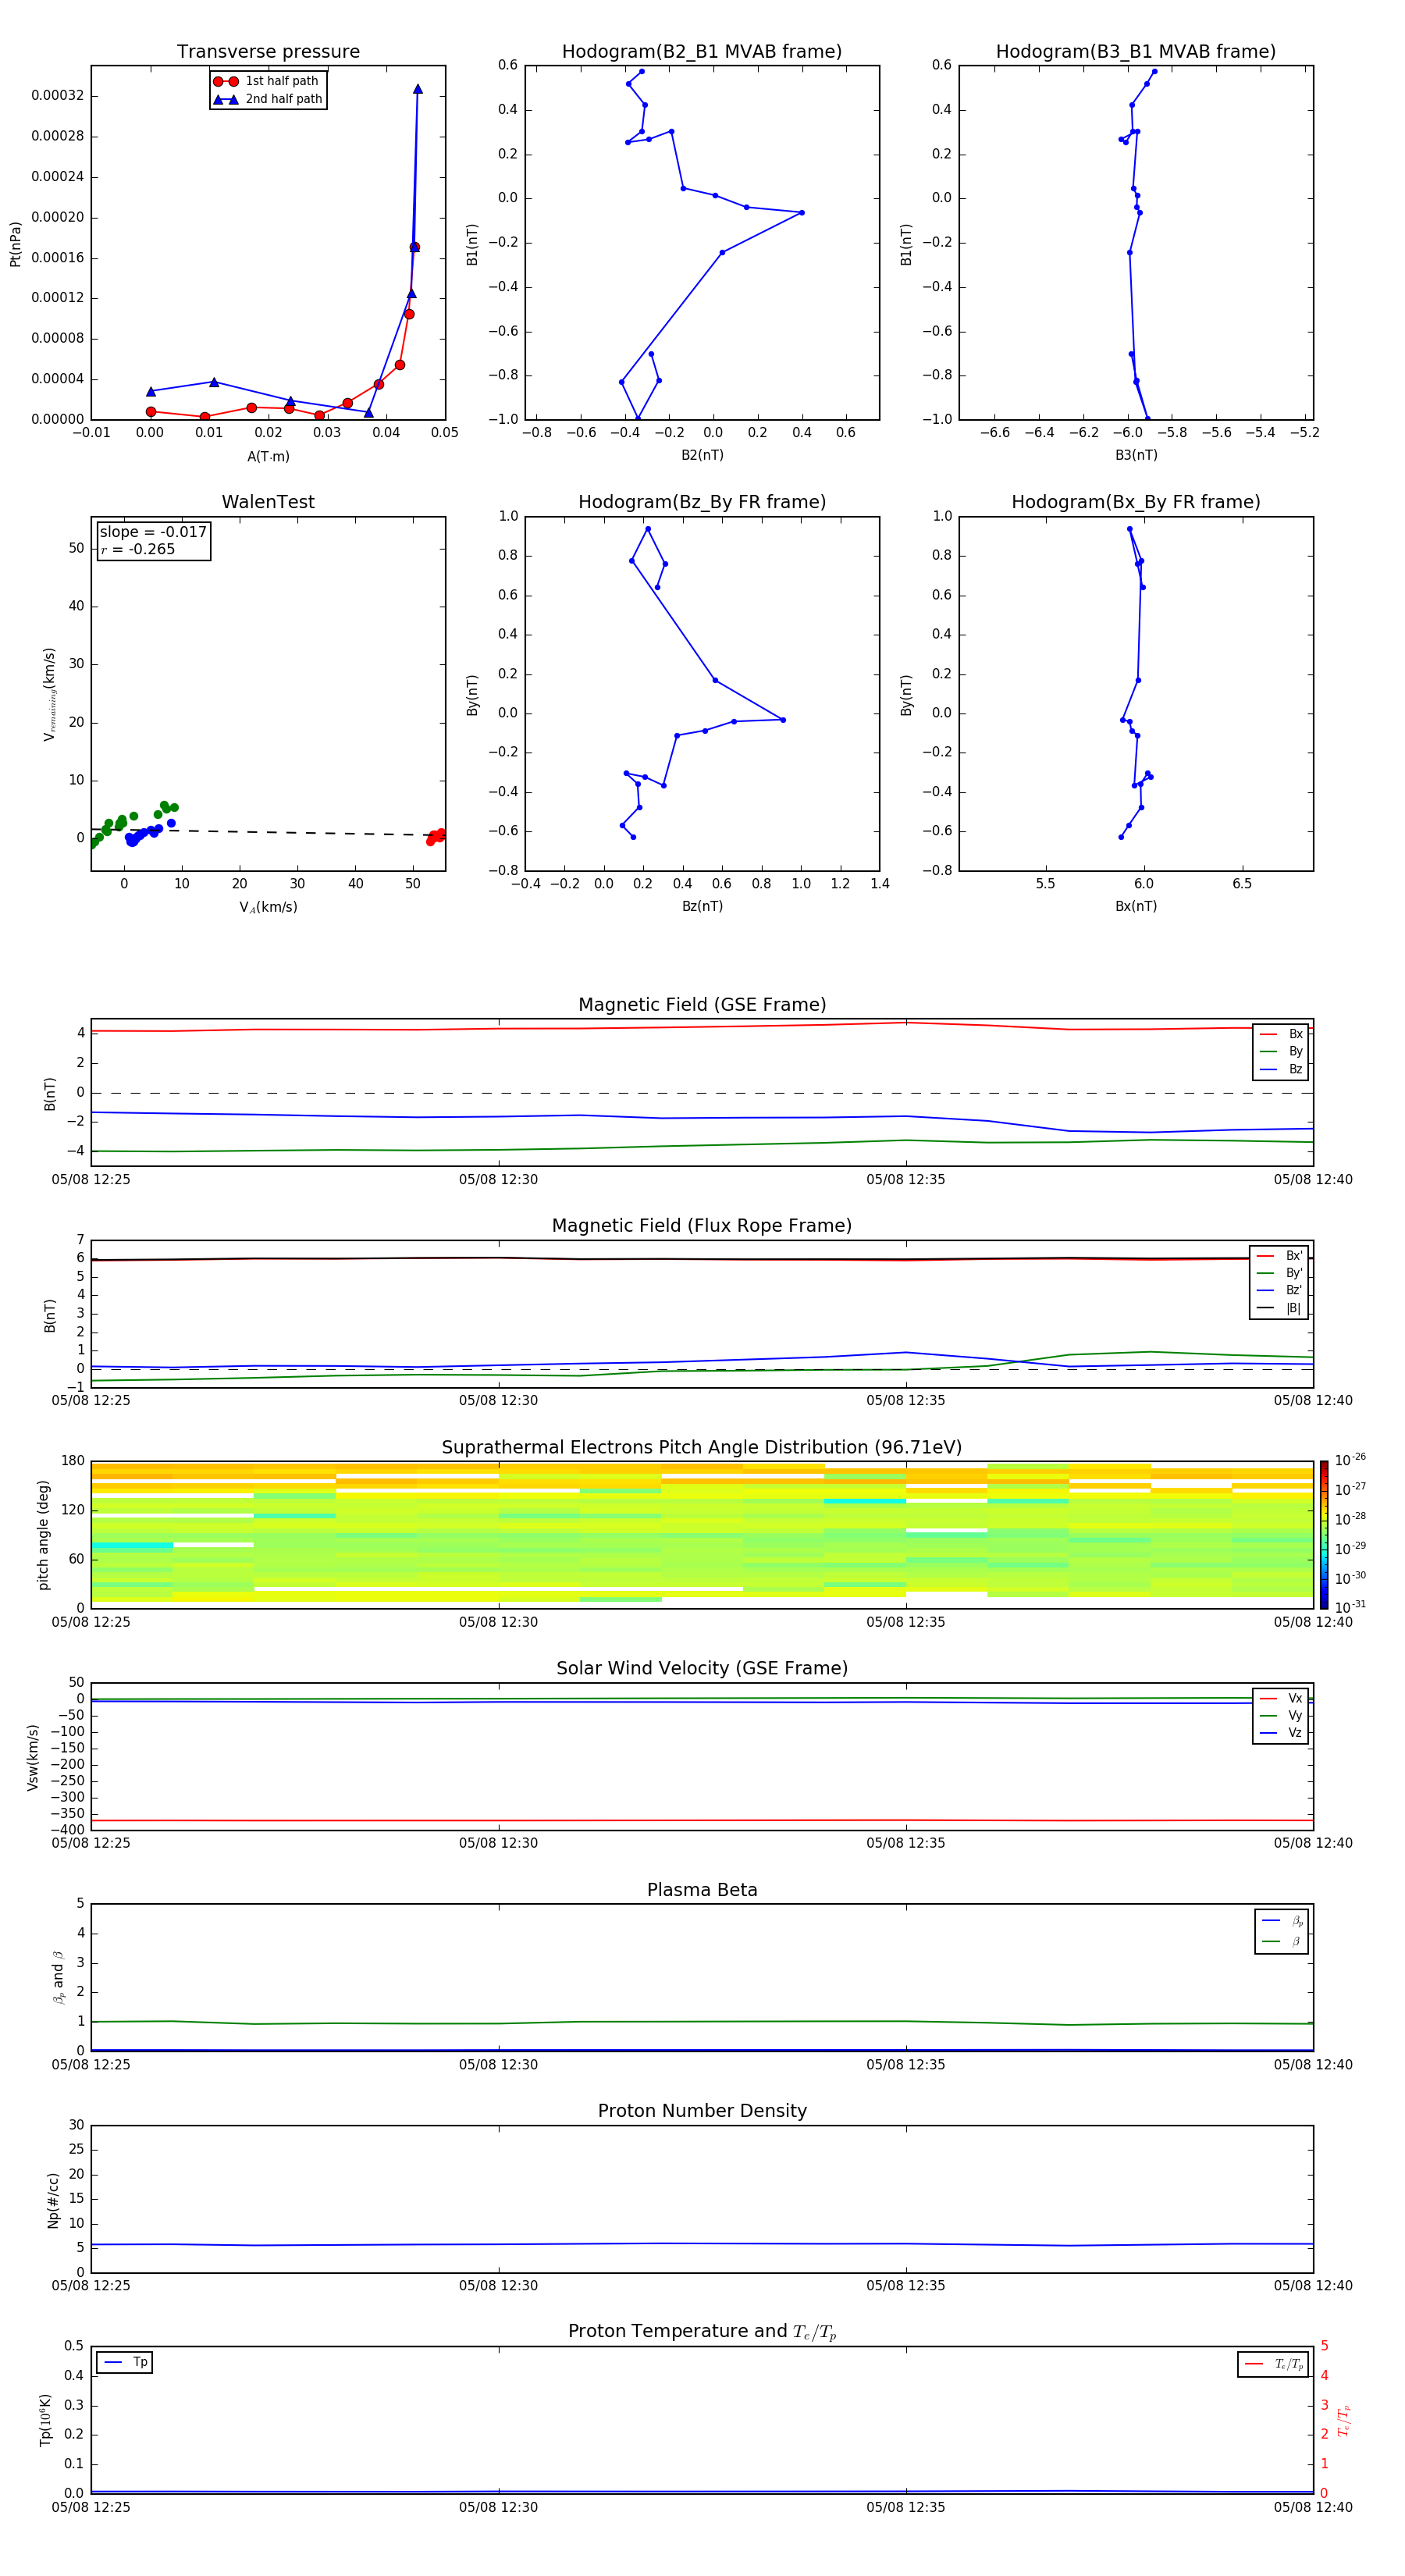1405x2576 pixels.
Task: Click the 'Hodogram(B3_B1 MVAB frame)' title
Action: (x=1136, y=52)
